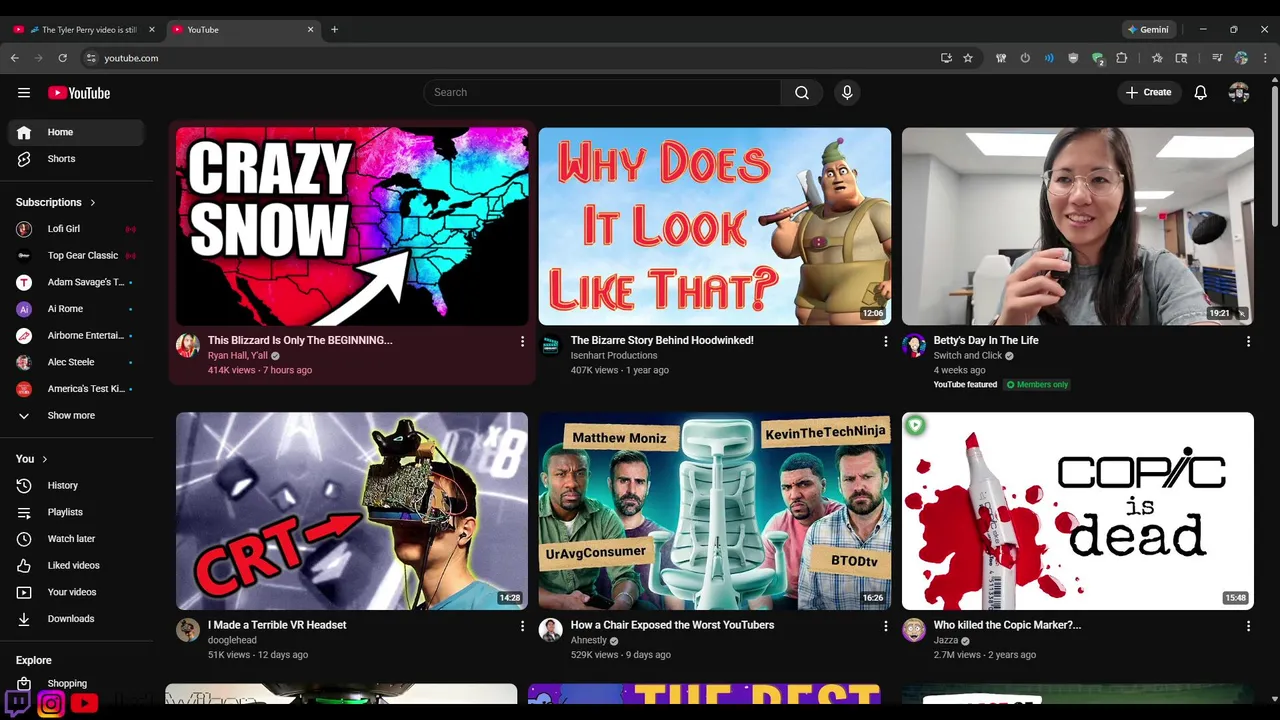Open Ai Rome subscription

(x=76, y=309)
